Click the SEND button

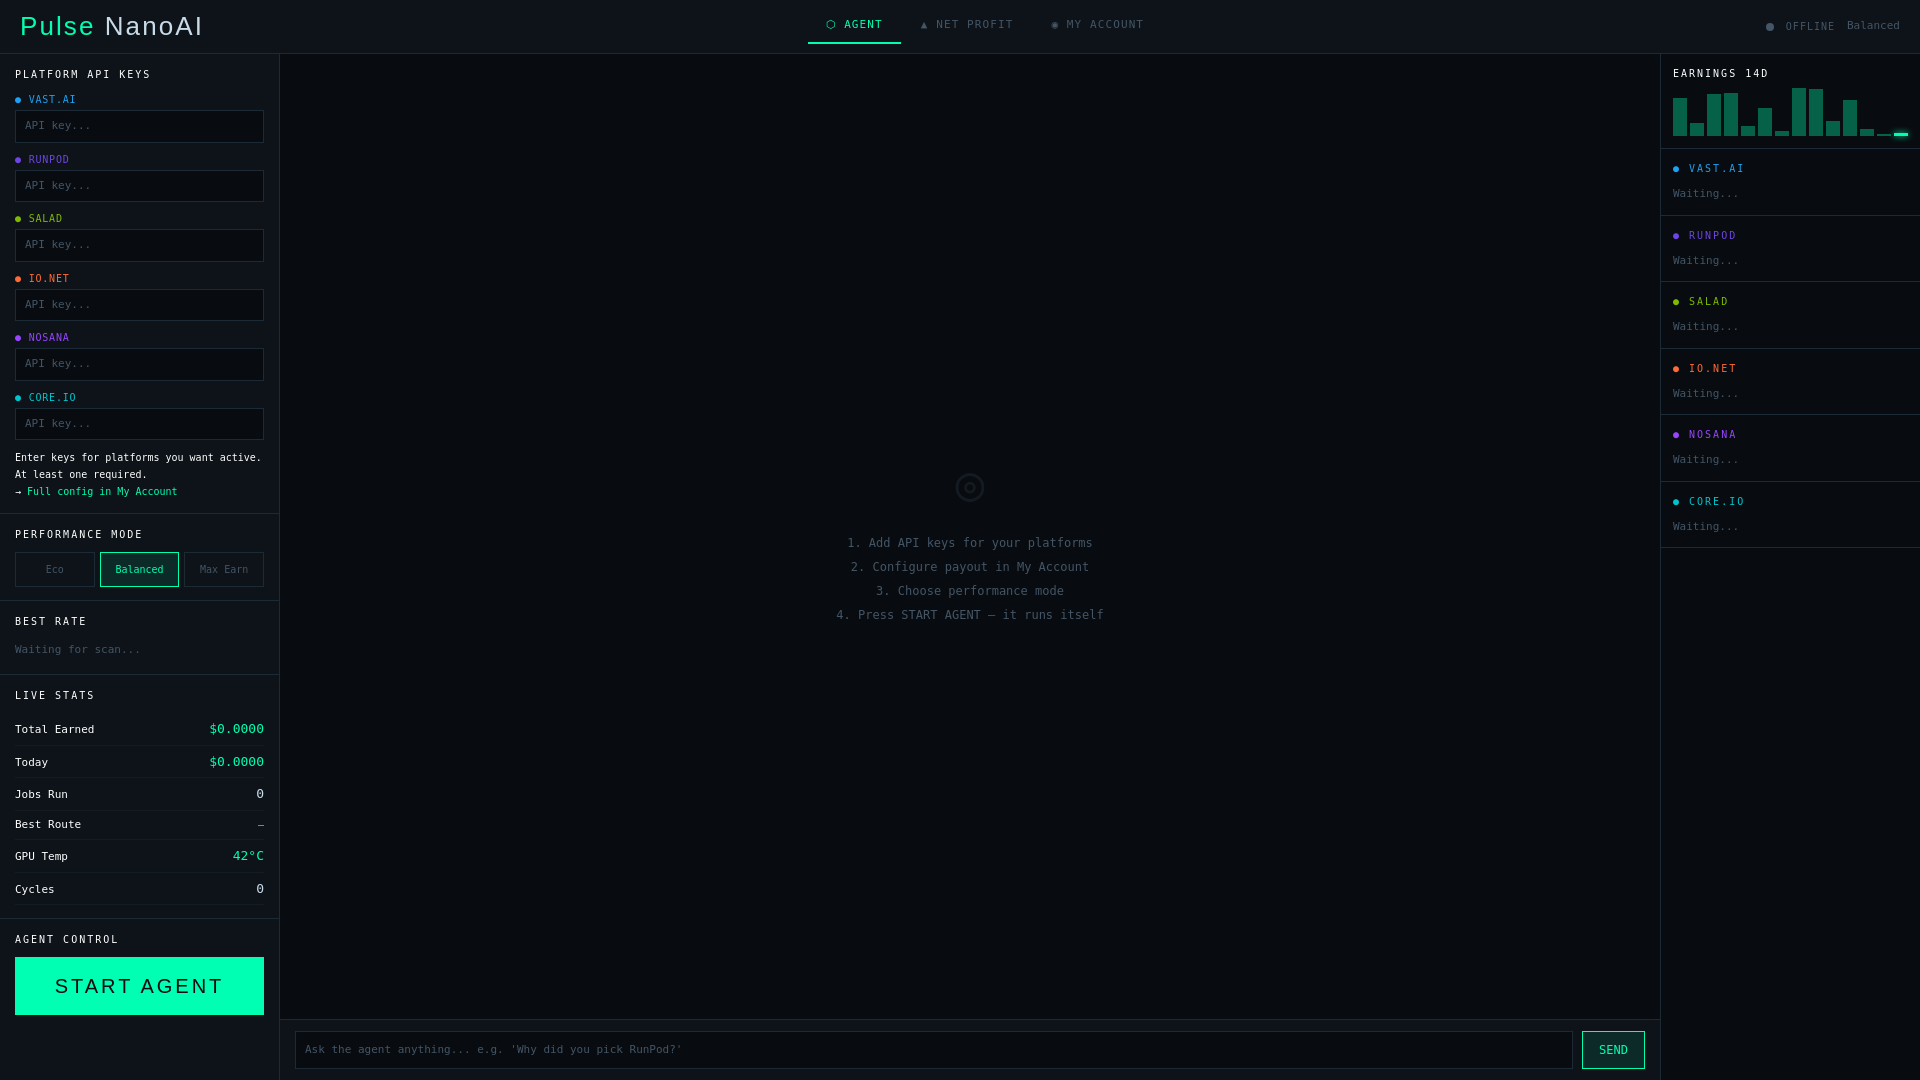pos(1613,1050)
